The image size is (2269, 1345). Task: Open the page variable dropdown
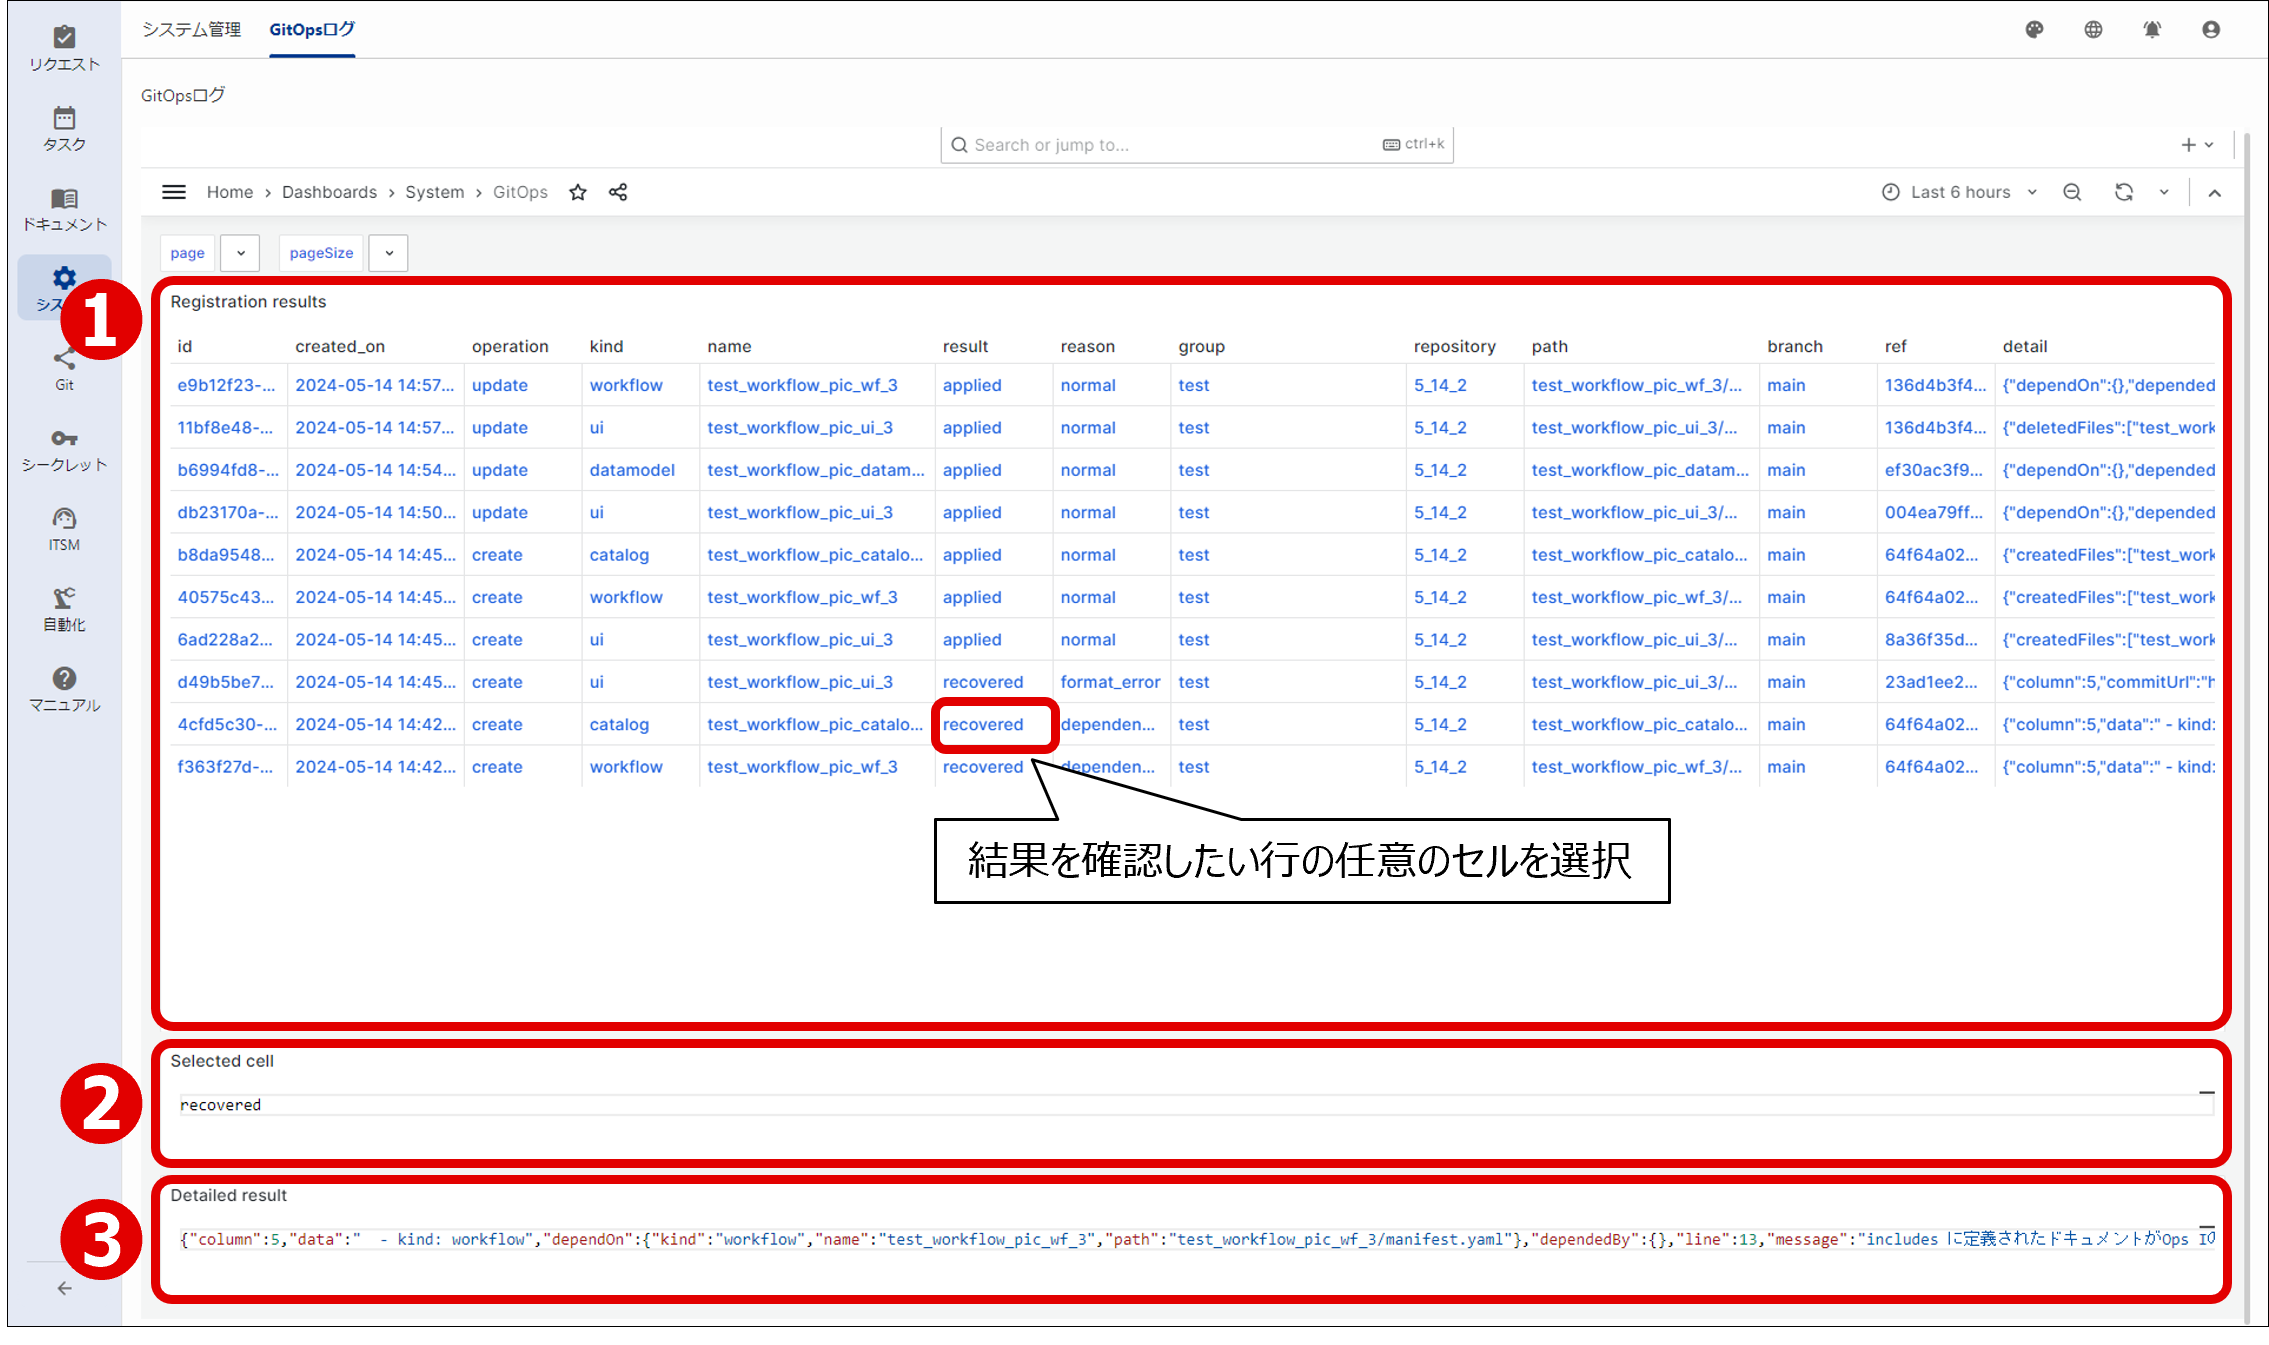click(239, 252)
